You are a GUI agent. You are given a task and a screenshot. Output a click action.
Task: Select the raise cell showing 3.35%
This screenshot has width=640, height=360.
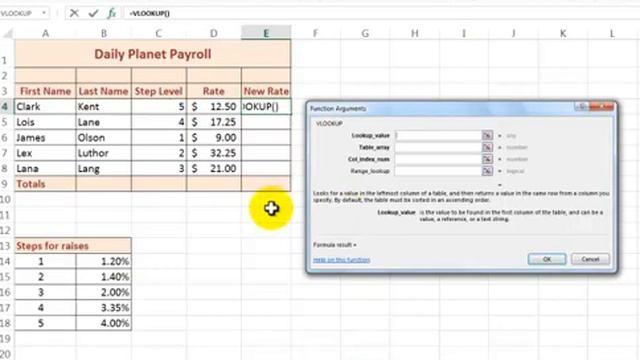tap(104, 308)
